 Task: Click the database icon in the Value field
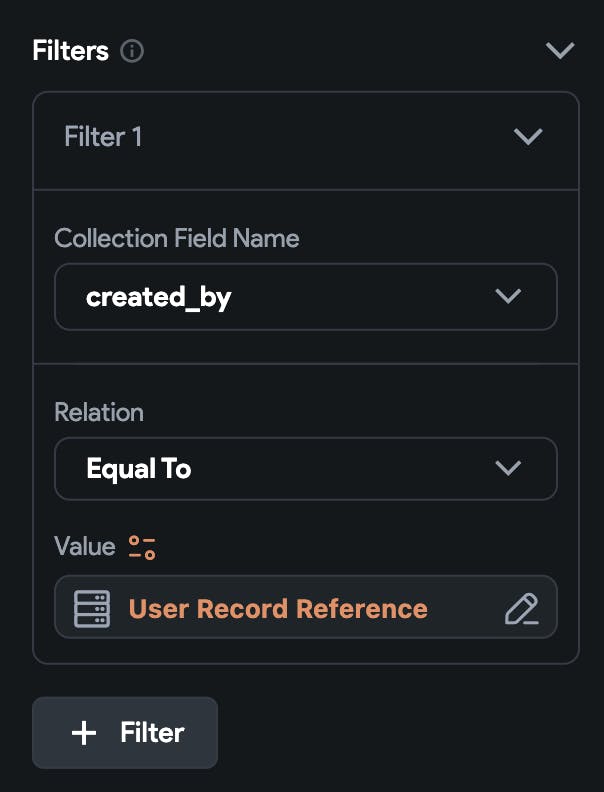point(92,608)
